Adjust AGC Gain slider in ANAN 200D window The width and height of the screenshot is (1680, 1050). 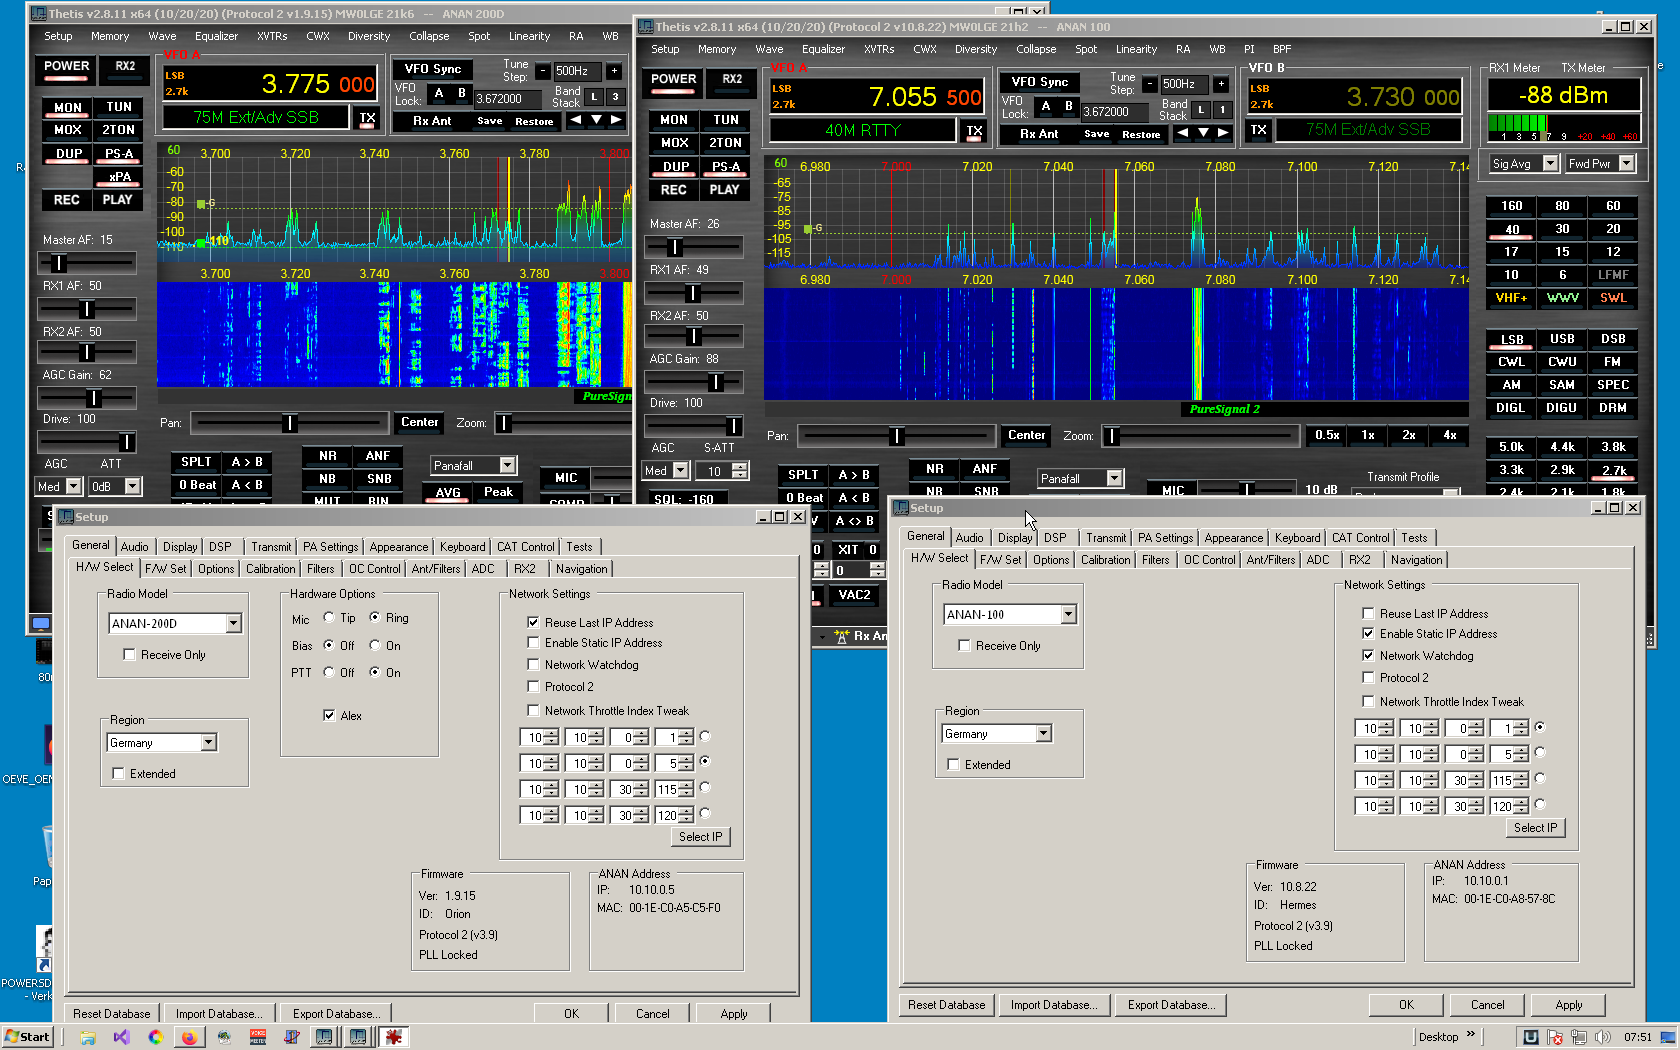coord(87,398)
